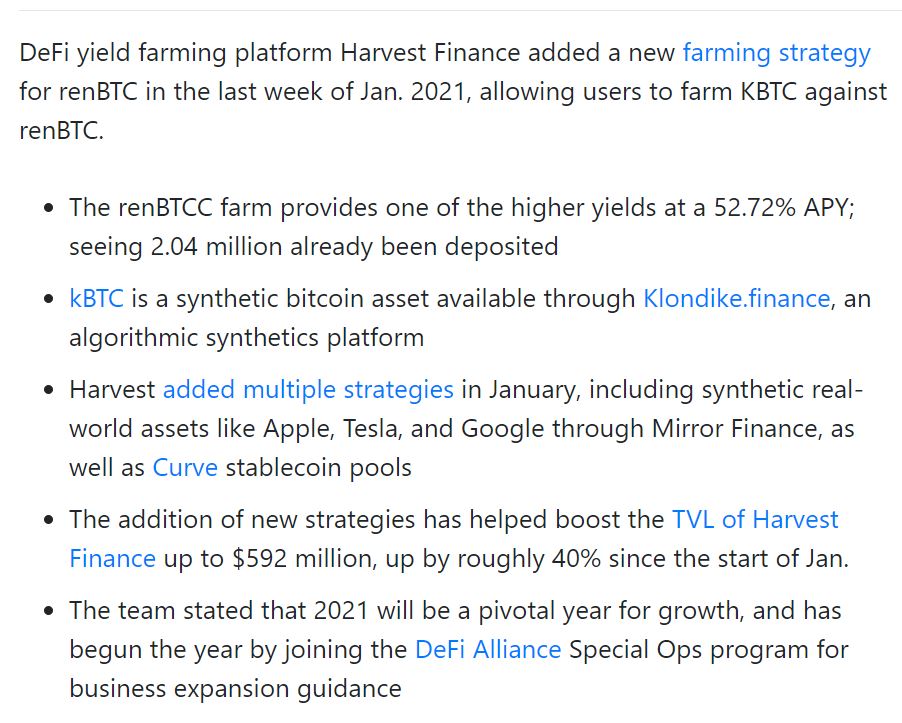The image size is (902, 723).
Task: Open 'added multiple strategies' link
Action: point(308,390)
